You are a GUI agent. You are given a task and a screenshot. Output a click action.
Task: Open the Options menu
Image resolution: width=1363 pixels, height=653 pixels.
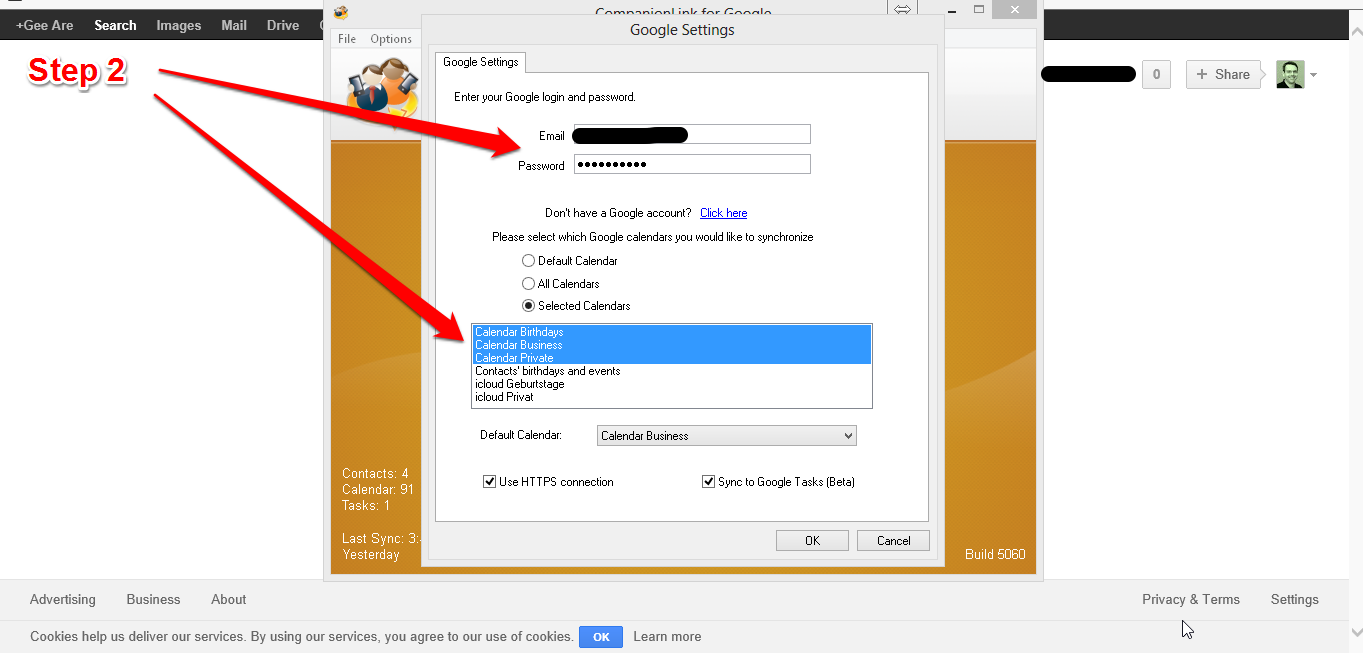click(x=391, y=39)
